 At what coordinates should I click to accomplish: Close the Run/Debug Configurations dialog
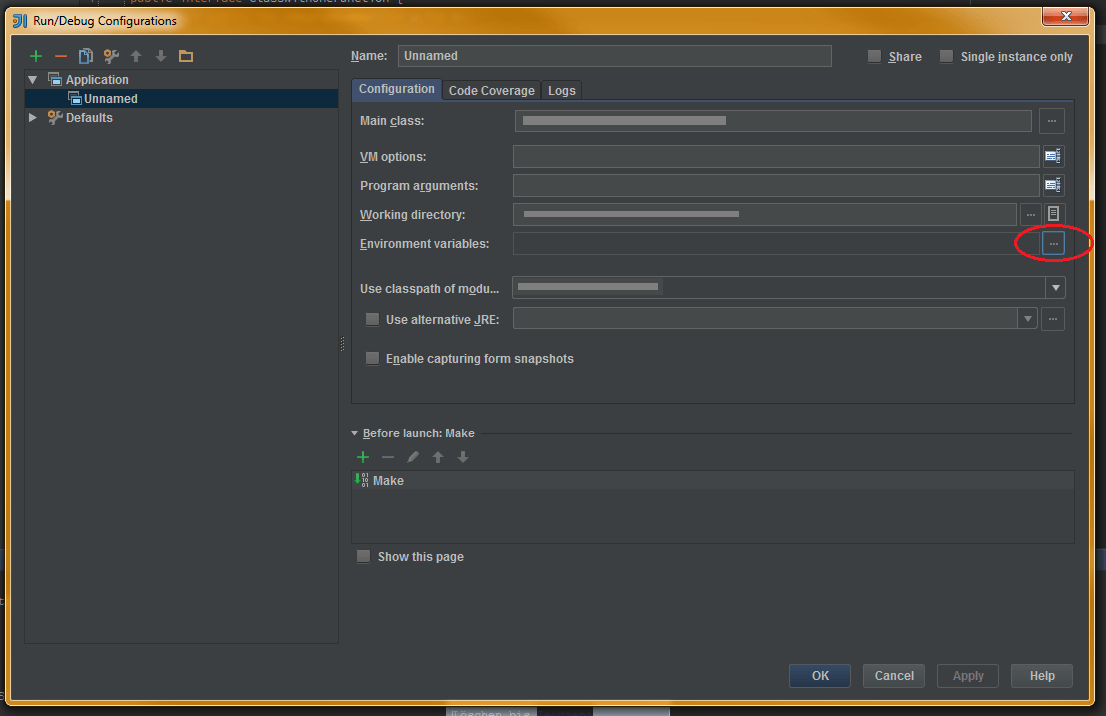pos(1066,16)
